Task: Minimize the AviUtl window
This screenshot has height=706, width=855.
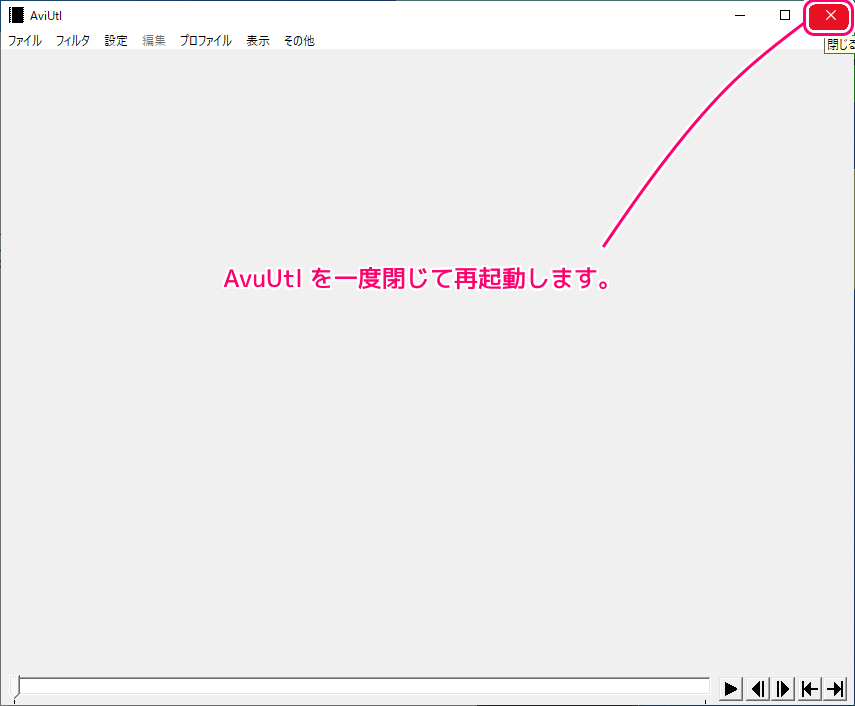Action: point(740,15)
